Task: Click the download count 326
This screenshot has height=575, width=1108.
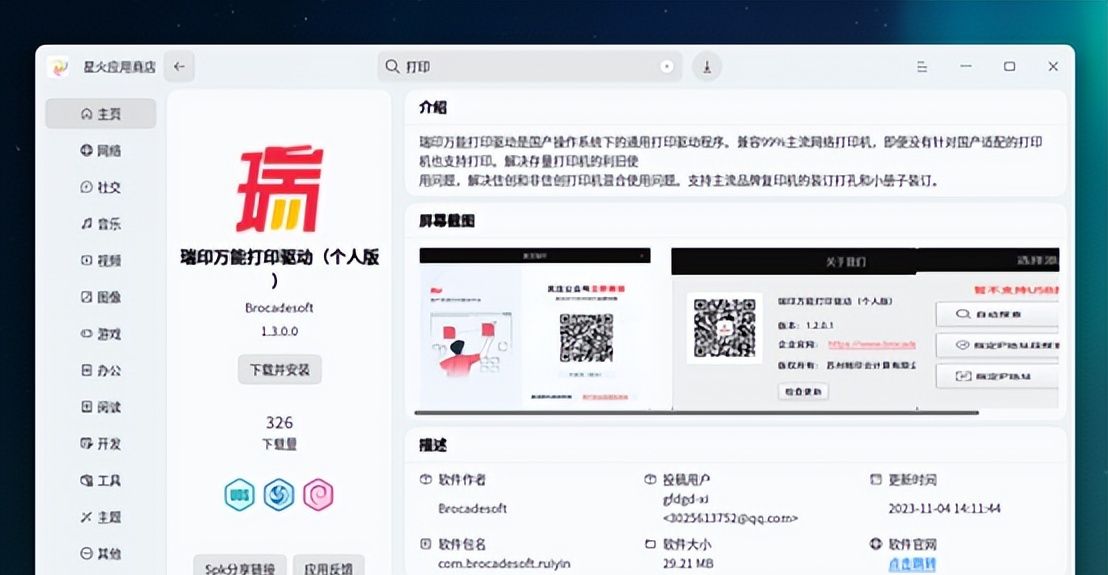Action: (279, 422)
